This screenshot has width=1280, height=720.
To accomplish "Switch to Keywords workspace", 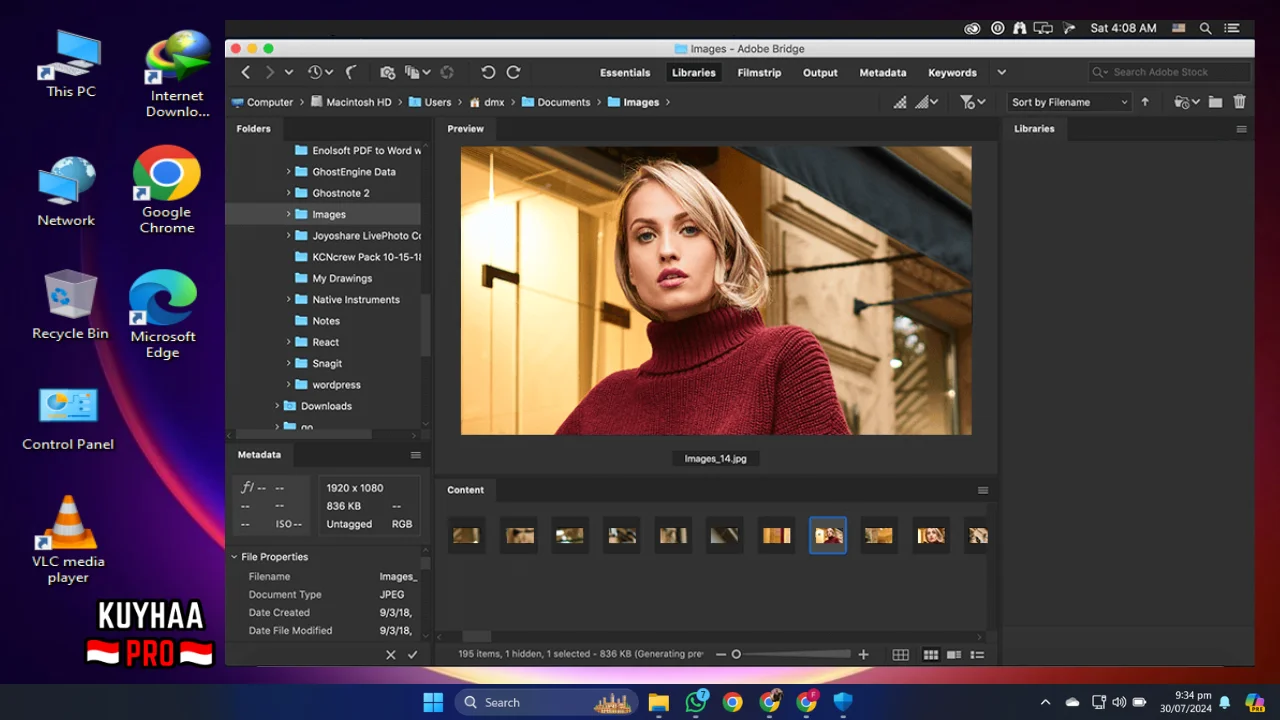I will [x=952, y=72].
